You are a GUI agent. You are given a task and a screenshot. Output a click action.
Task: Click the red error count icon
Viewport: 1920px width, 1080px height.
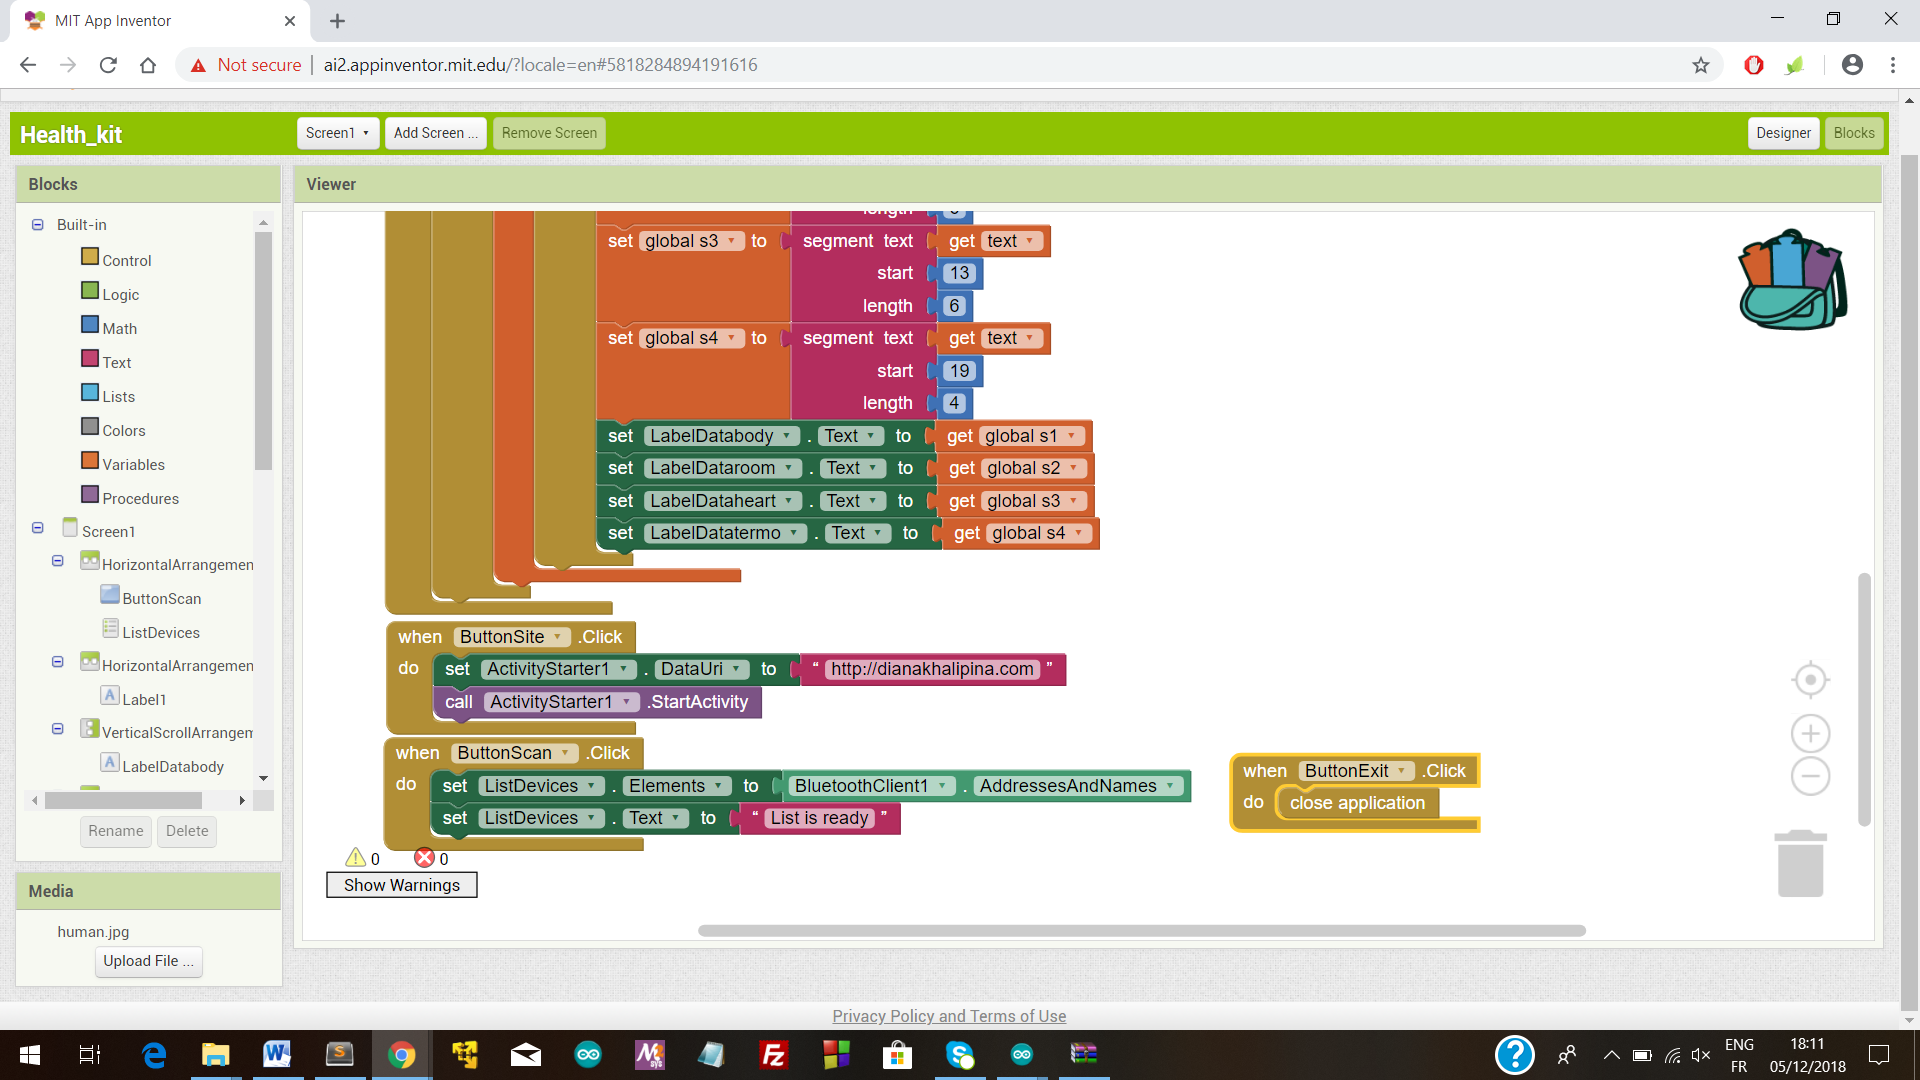(424, 858)
